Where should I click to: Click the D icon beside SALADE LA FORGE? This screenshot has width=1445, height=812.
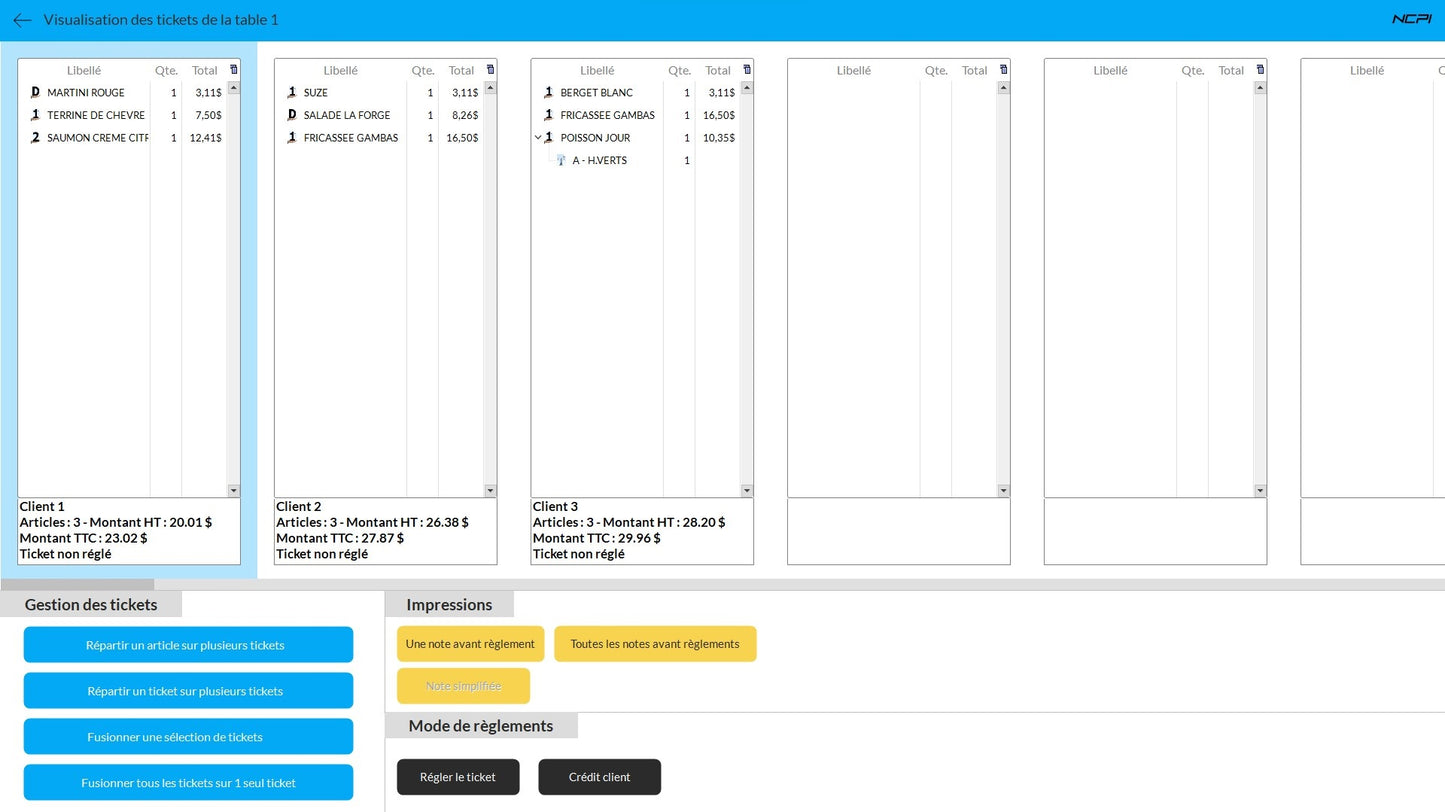pos(292,115)
